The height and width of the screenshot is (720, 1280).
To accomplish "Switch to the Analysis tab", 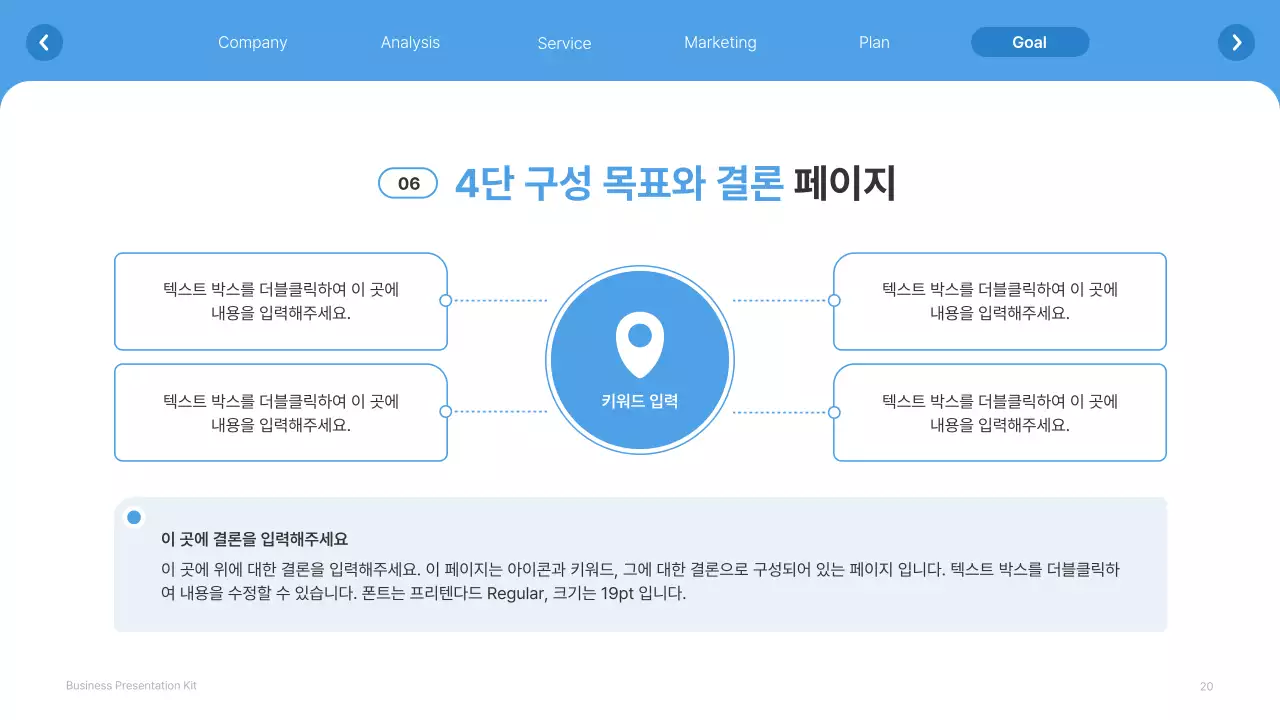I will pos(410,42).
